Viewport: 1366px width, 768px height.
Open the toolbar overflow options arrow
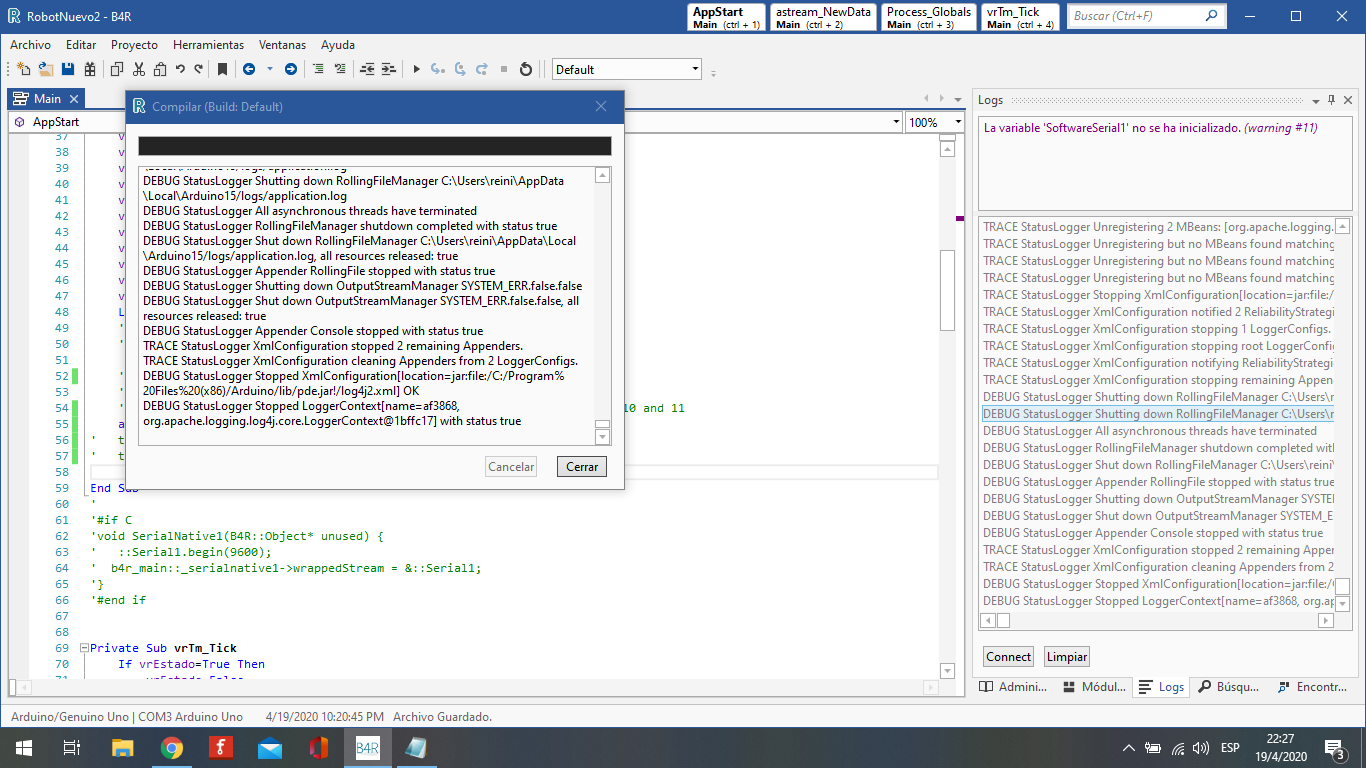point(713,72)
